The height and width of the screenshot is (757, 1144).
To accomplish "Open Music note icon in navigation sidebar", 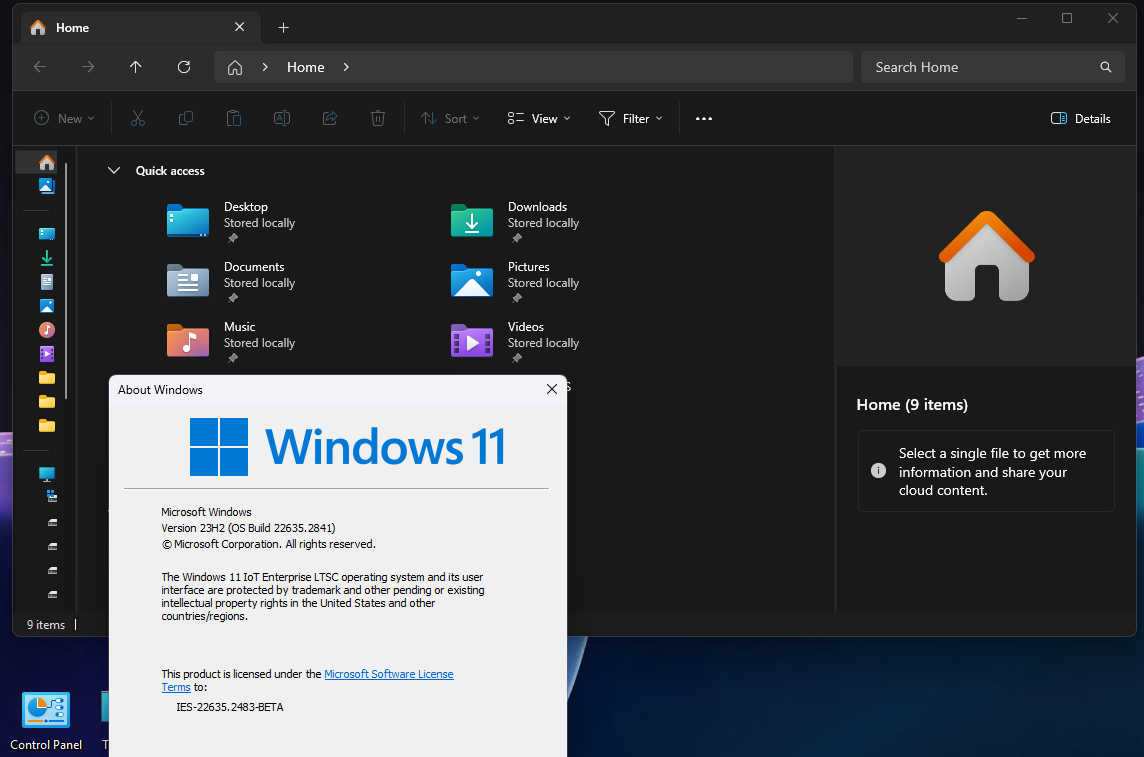I will pyautogui.click(x=47, y=330).
